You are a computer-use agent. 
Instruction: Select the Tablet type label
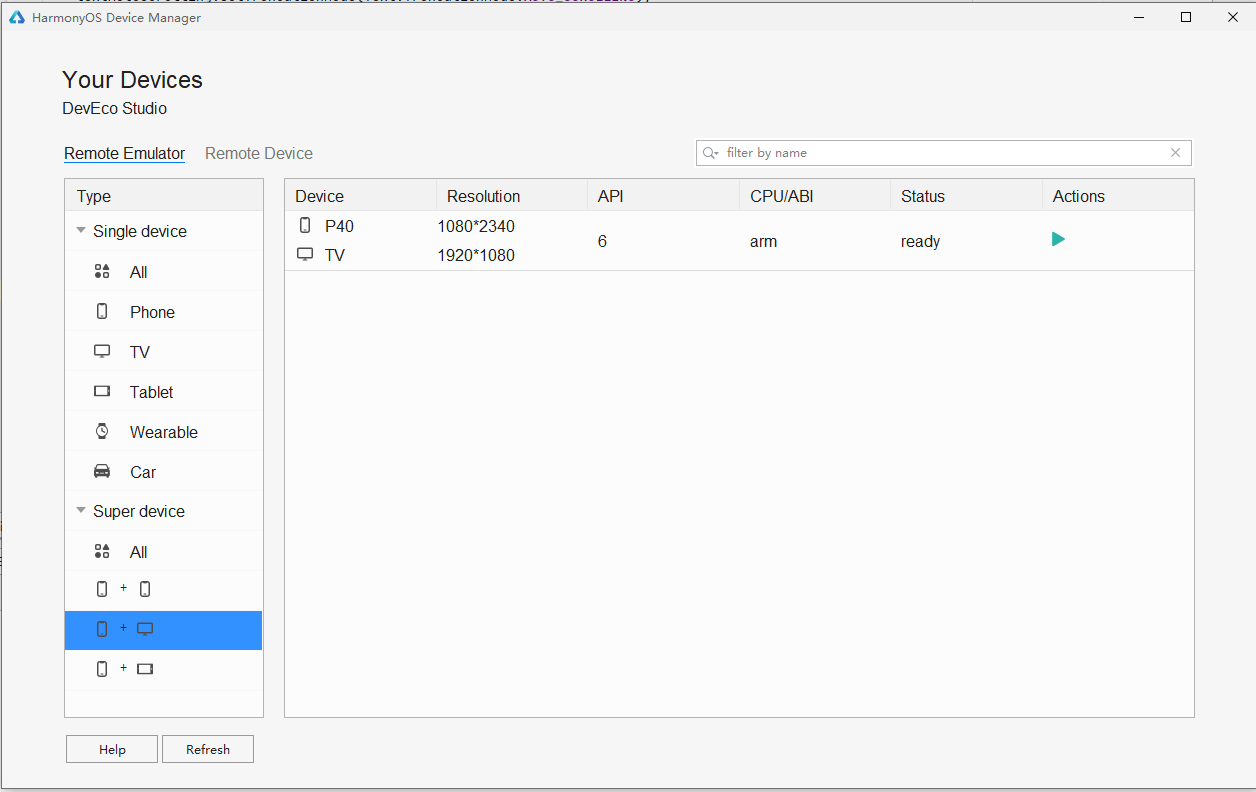(151, 392)
